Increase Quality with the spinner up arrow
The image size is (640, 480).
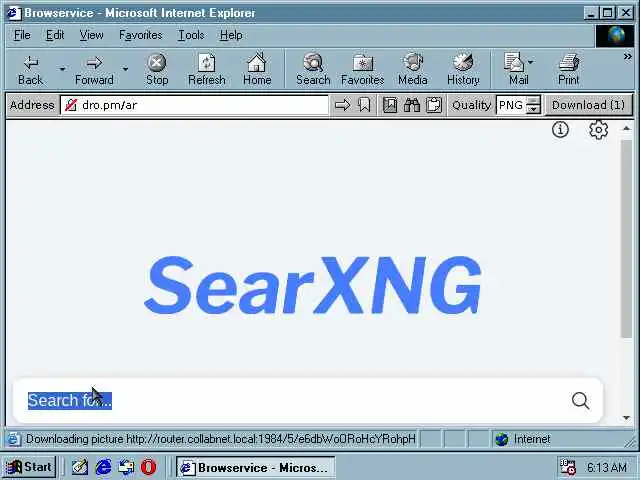tap(533, 100)
